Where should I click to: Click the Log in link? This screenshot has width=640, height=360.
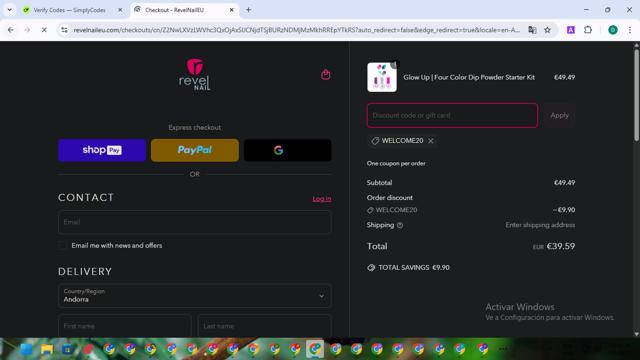[322, 199]
